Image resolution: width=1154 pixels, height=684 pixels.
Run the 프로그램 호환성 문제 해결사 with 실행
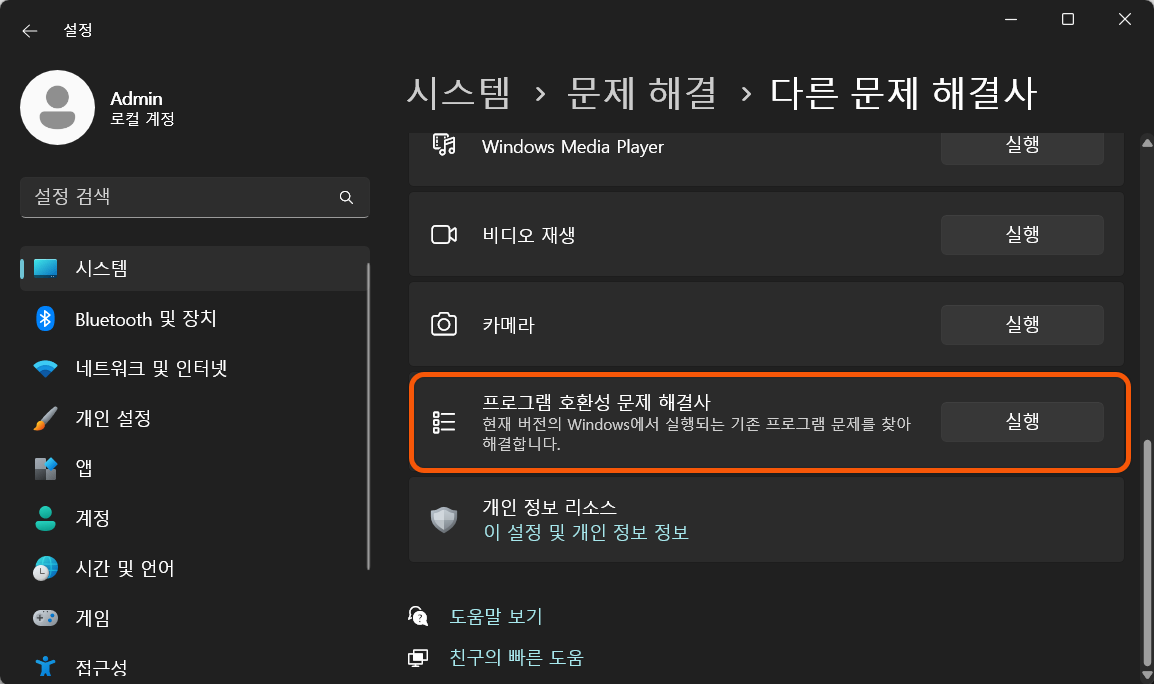[x=1021, y=421]
